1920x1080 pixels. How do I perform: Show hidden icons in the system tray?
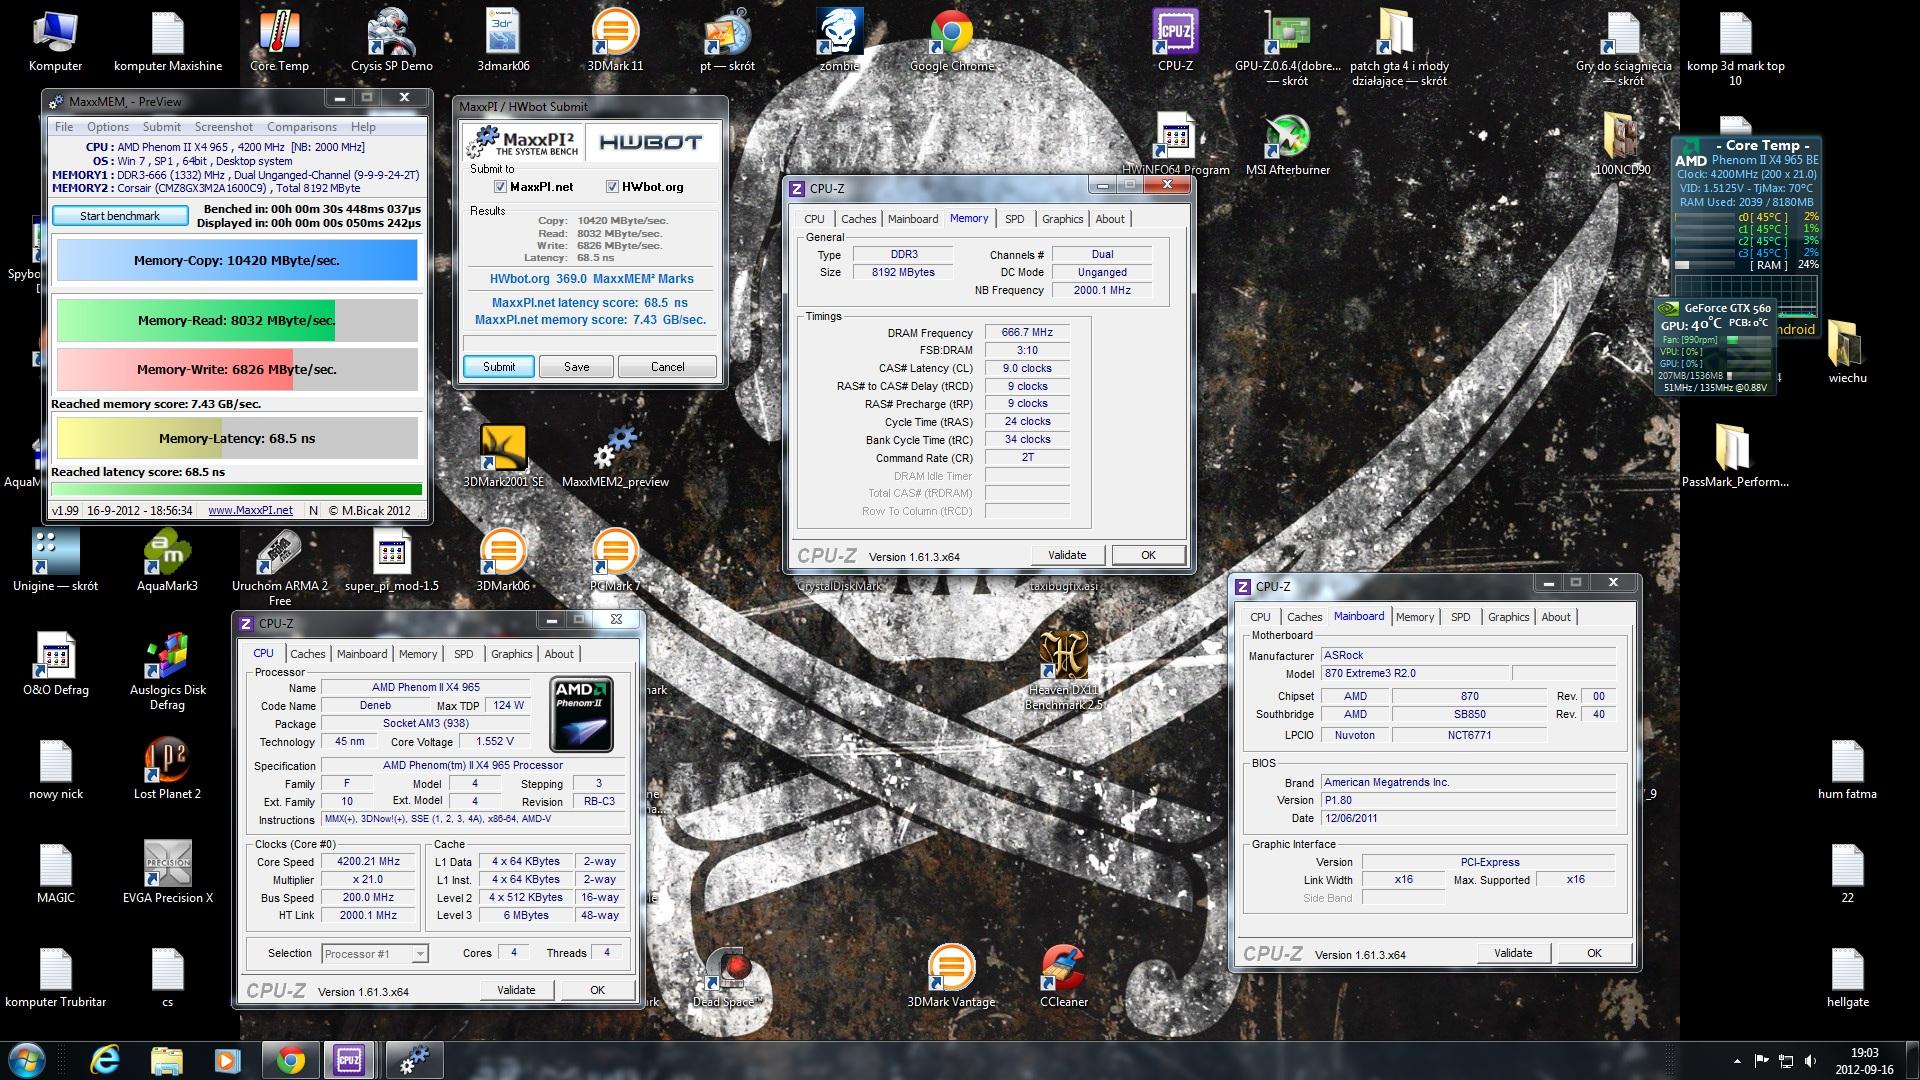click(1738, 1061)
